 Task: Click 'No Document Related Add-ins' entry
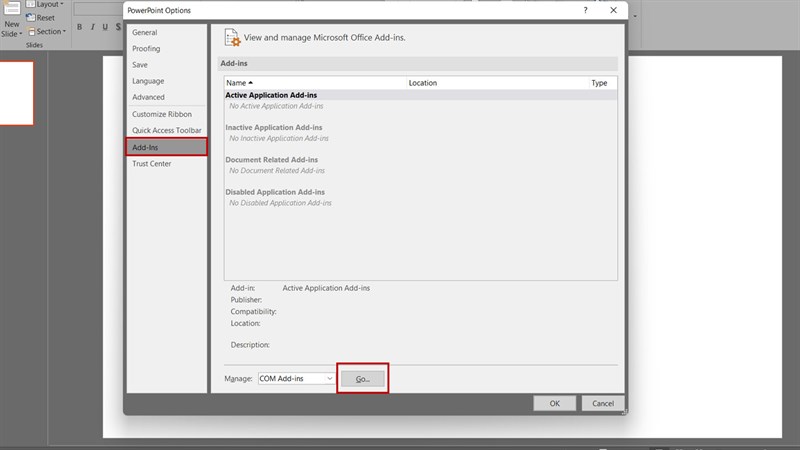pyautogui.click(x=277, y=170)
